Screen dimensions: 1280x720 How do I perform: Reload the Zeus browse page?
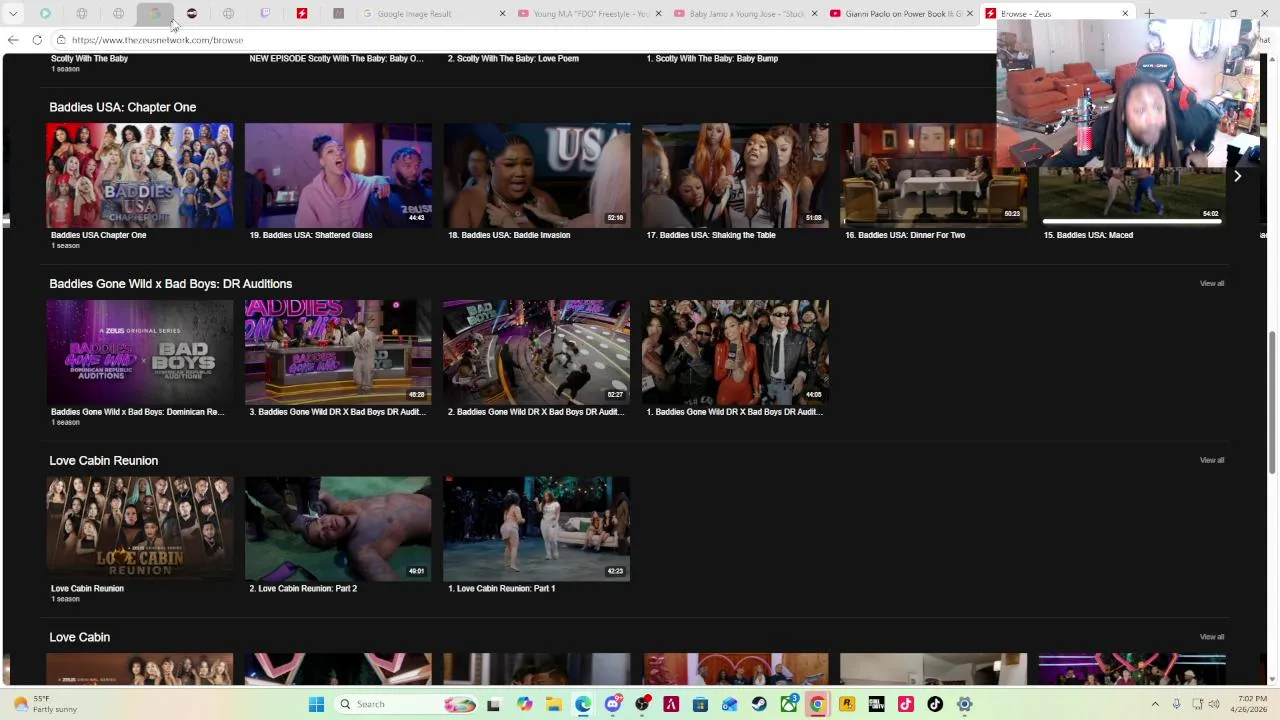coord(37,40)
